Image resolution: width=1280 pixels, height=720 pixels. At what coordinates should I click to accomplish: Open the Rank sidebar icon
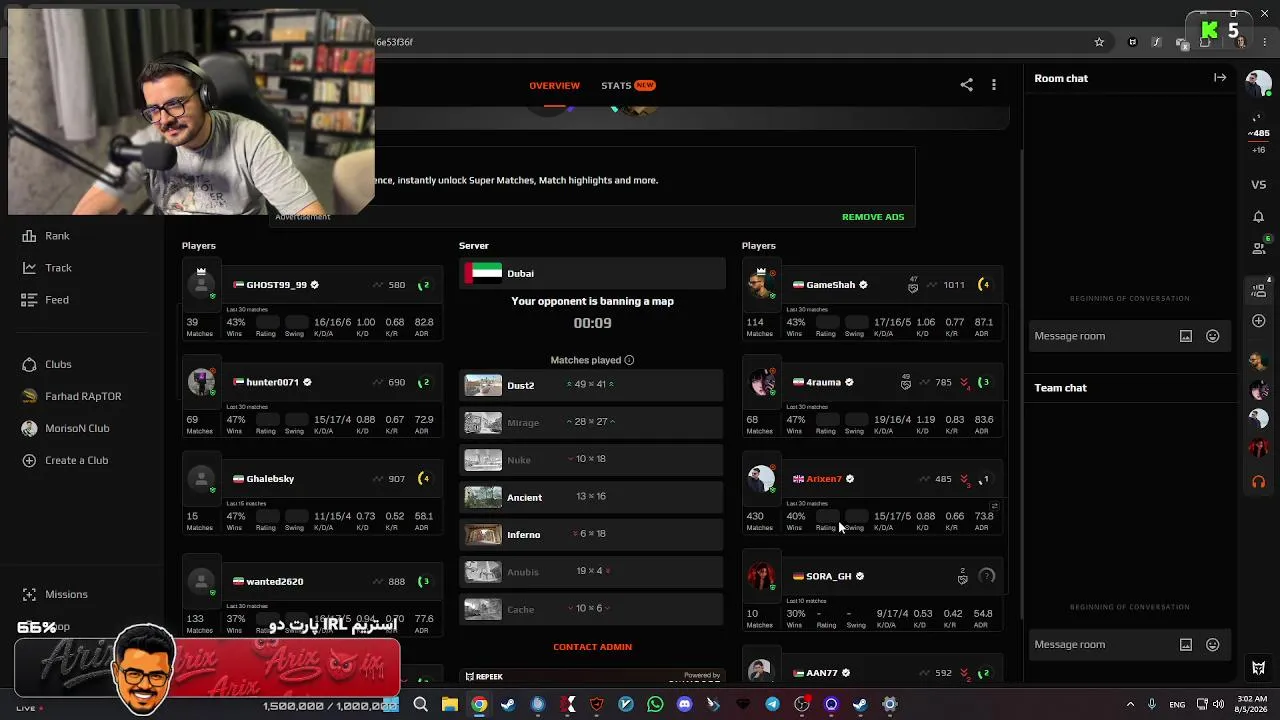29,236
